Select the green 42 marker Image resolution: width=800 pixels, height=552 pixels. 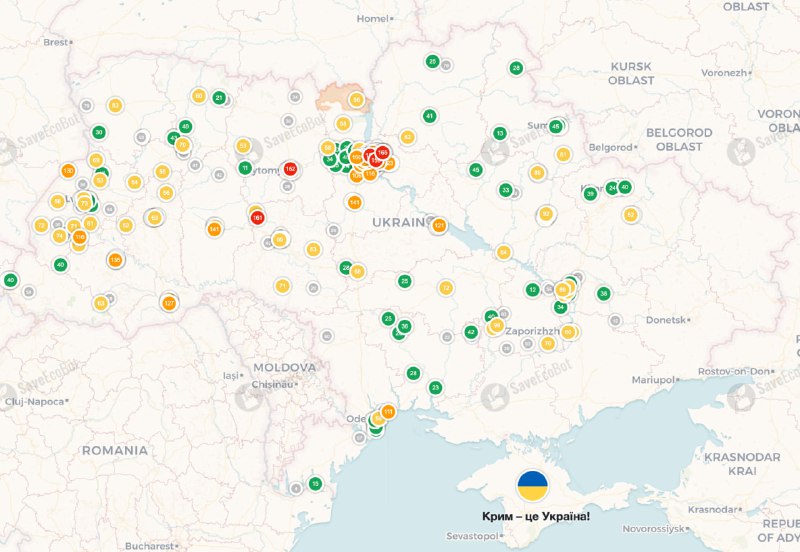[x=470, y=332]
